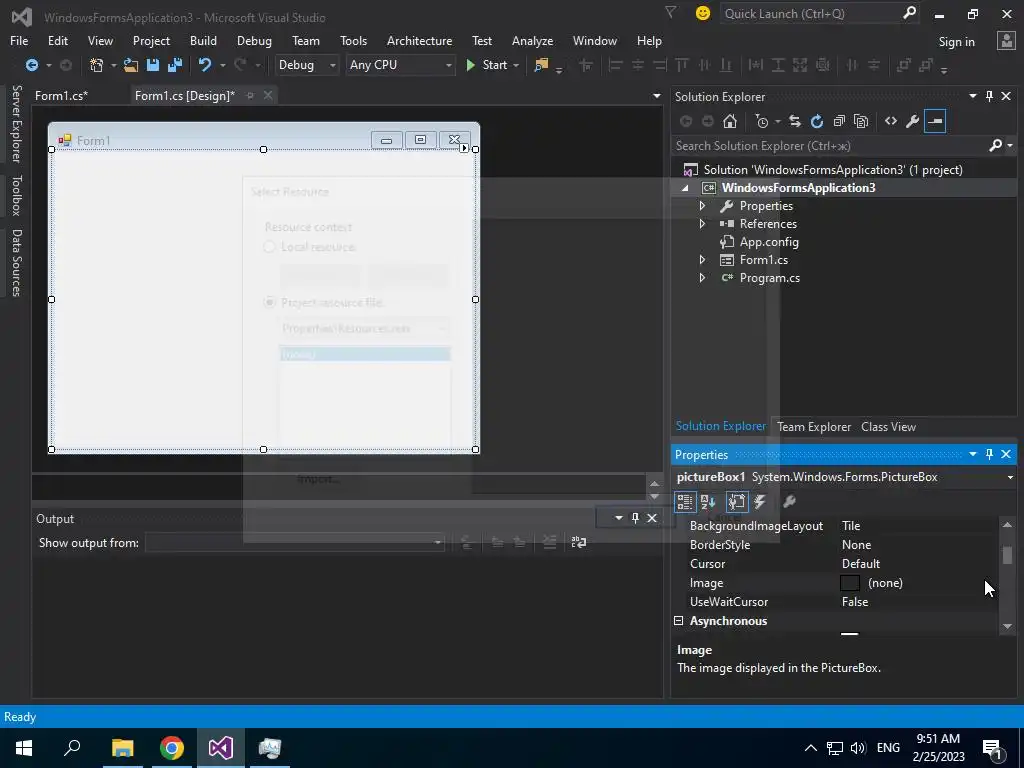This screenshot has height=768, width=1024.
Task: Open the Analyze menu
Action: click(x=532, y=40)
